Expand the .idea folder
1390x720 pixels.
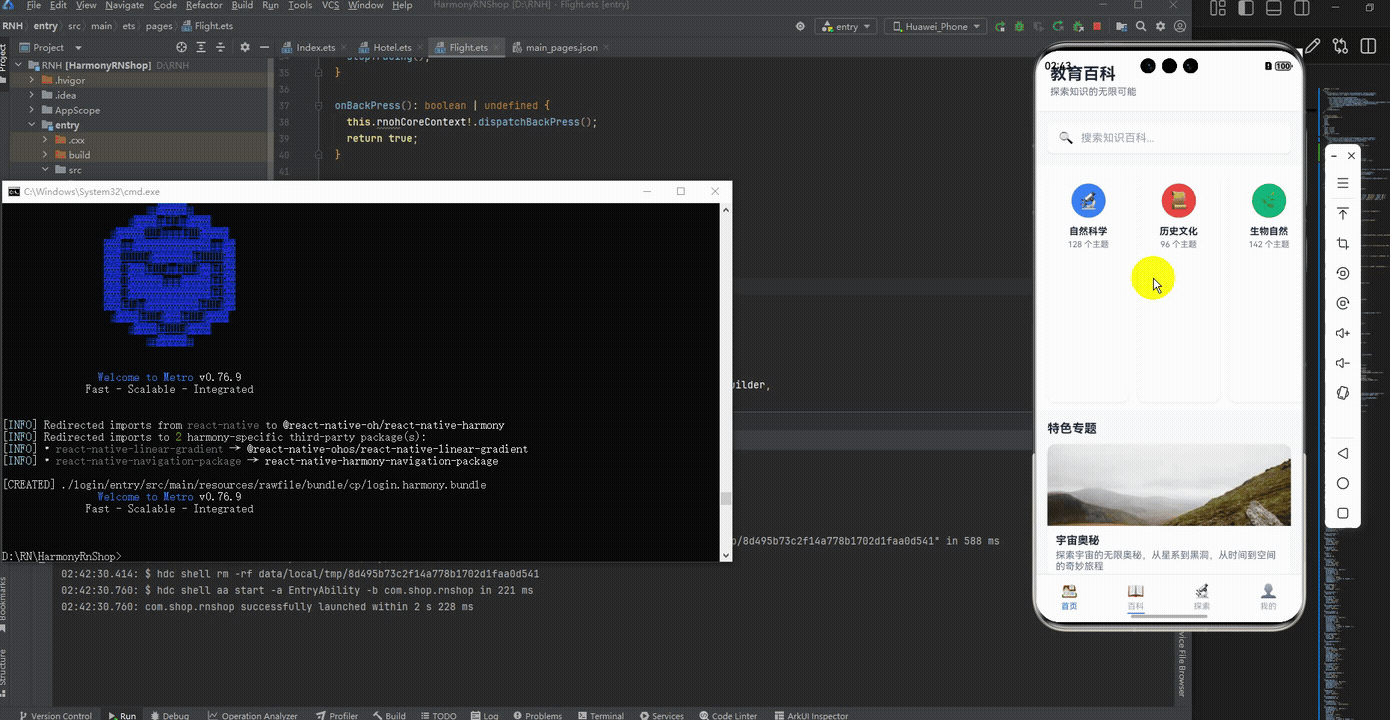point(32,95)
